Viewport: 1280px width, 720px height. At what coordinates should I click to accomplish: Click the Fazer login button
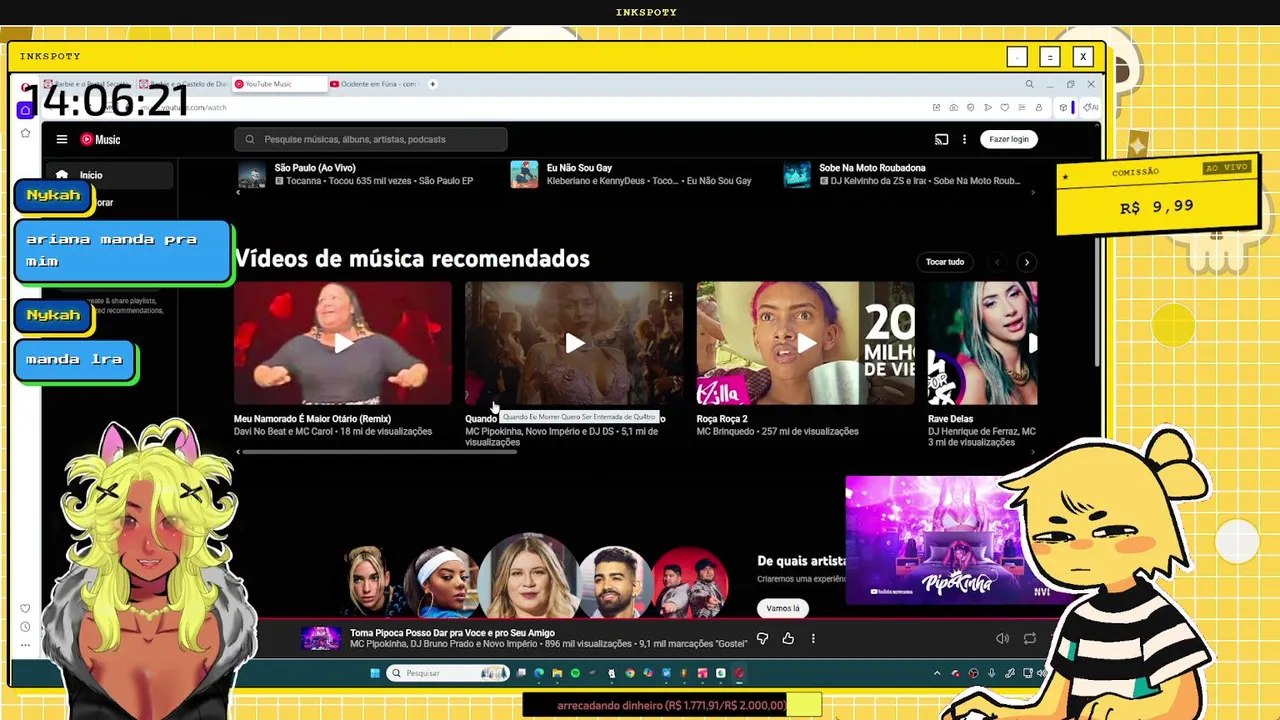(x=1008, y=139)
